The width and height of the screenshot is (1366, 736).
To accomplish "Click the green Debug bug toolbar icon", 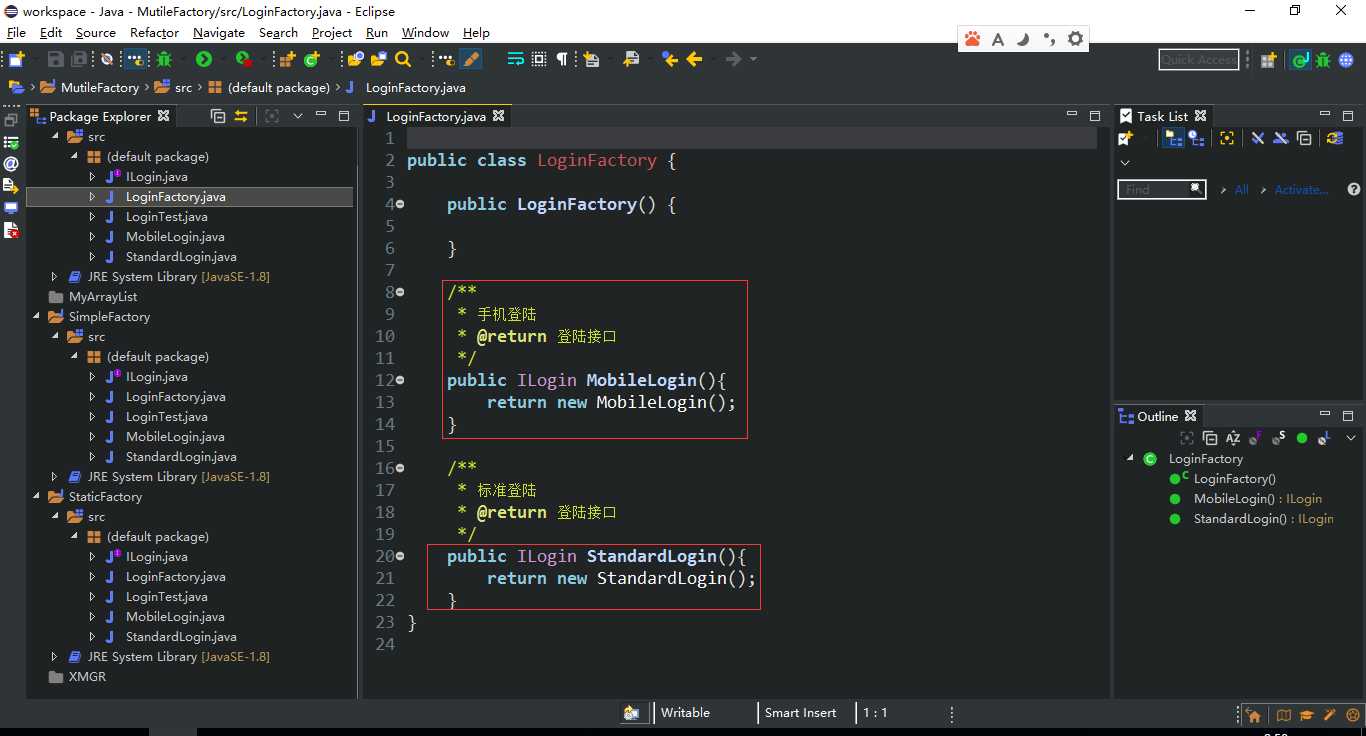I will (x=164, y=60).
